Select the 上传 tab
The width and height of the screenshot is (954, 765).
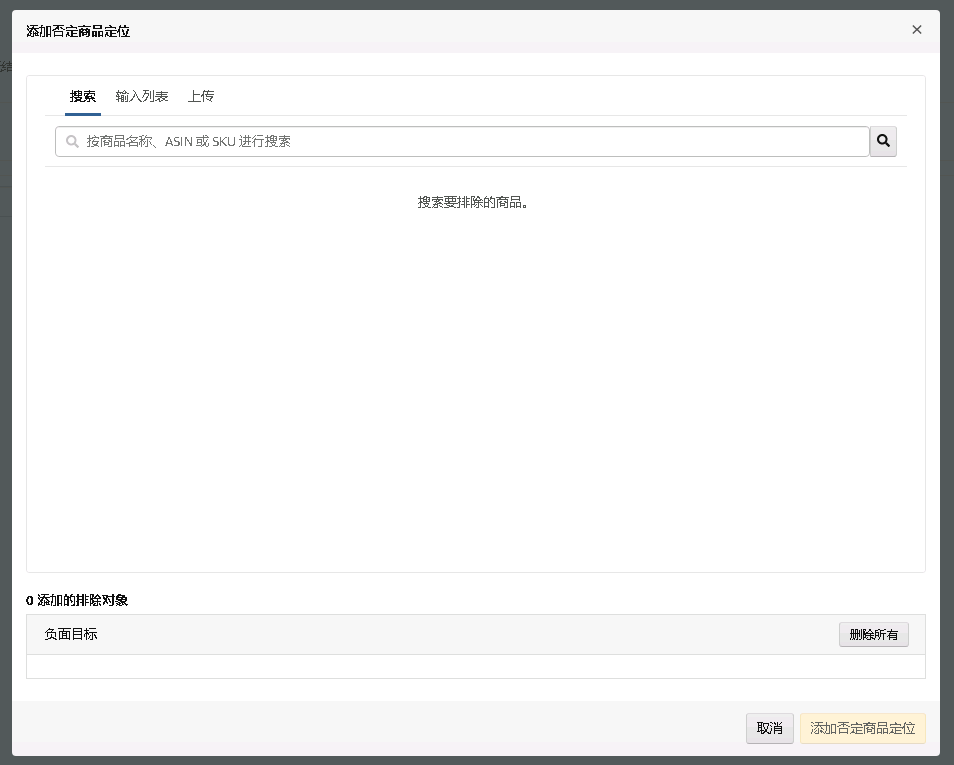pyautogui.click(x=201, y=96)
